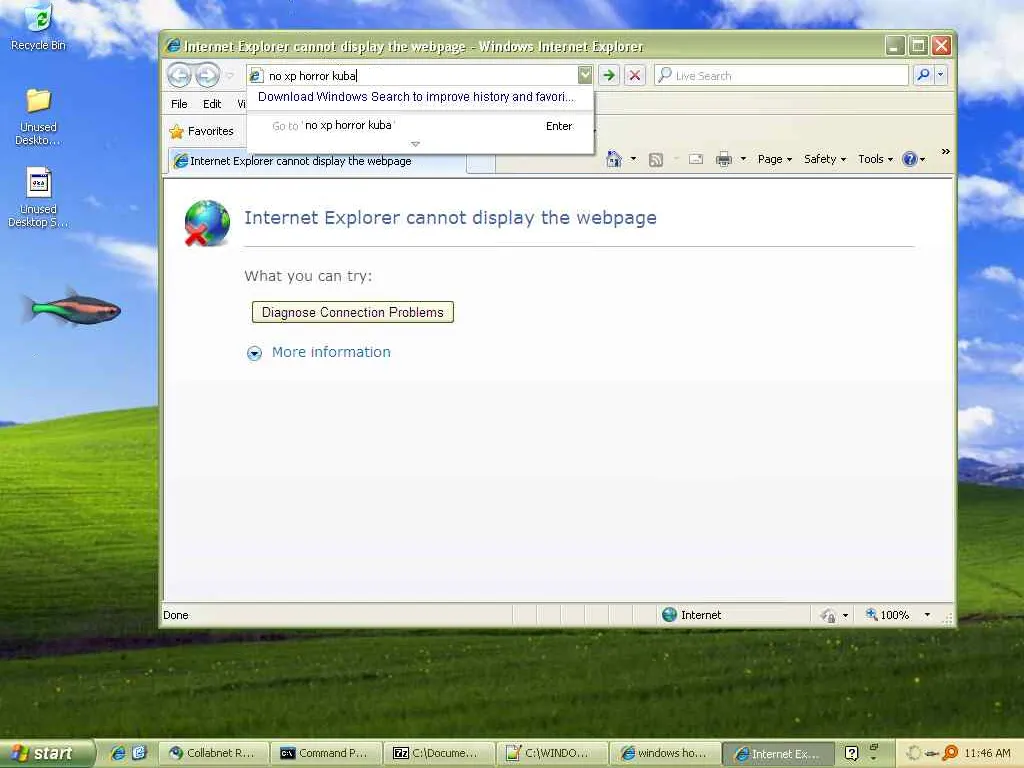Screen dimensions: 1024x768
Task: Click the Live Search magnifier button
Action: tap(923, 75)
